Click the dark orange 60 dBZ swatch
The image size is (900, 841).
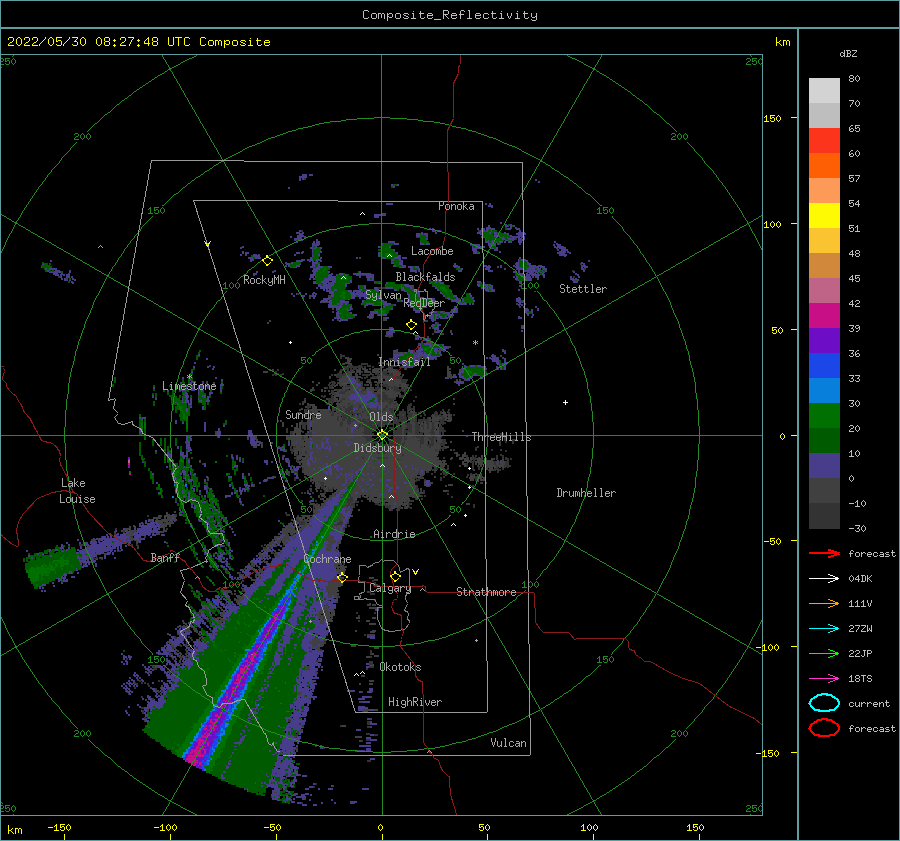[x=824, y=165]
